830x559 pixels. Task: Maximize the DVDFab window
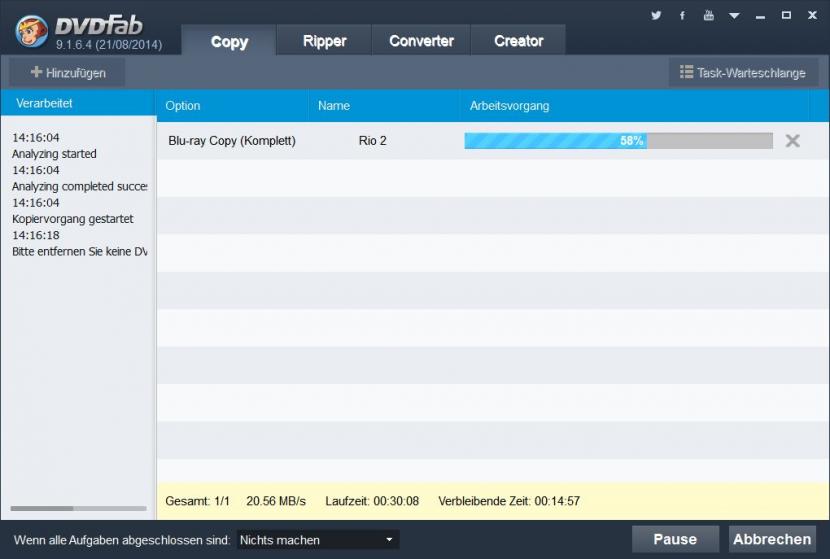786,15
